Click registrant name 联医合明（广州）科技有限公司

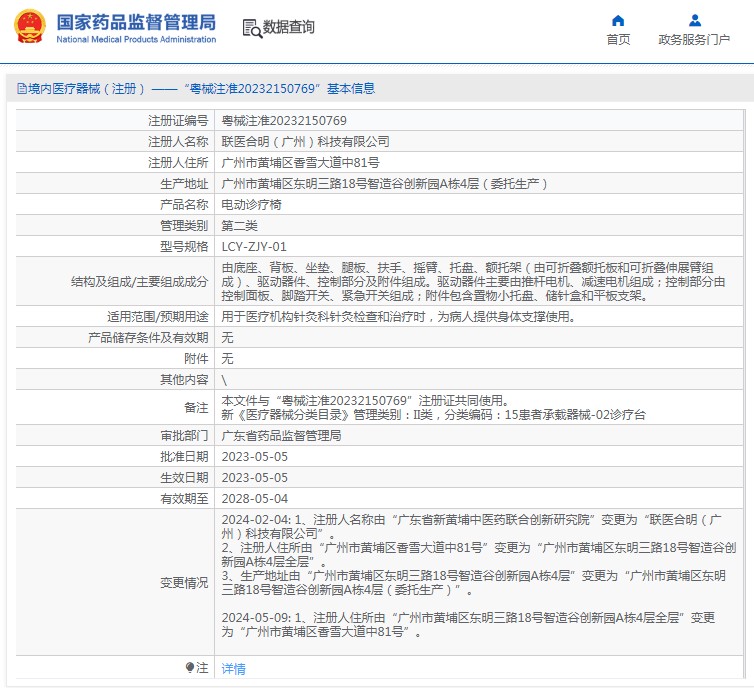[x=305, y=141]
